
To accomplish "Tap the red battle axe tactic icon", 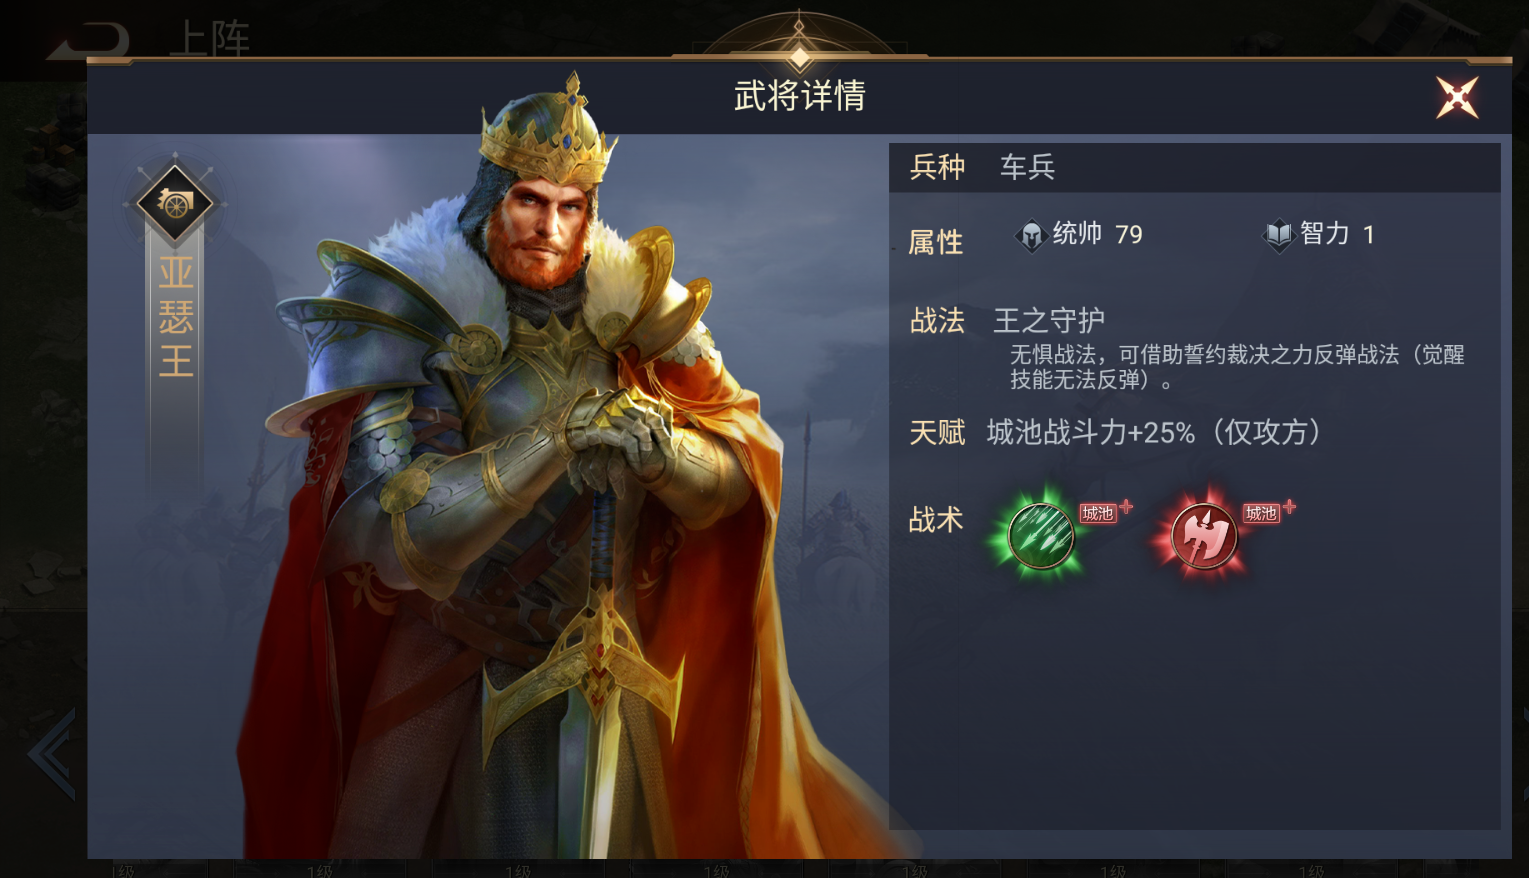I will [1204, 536].
